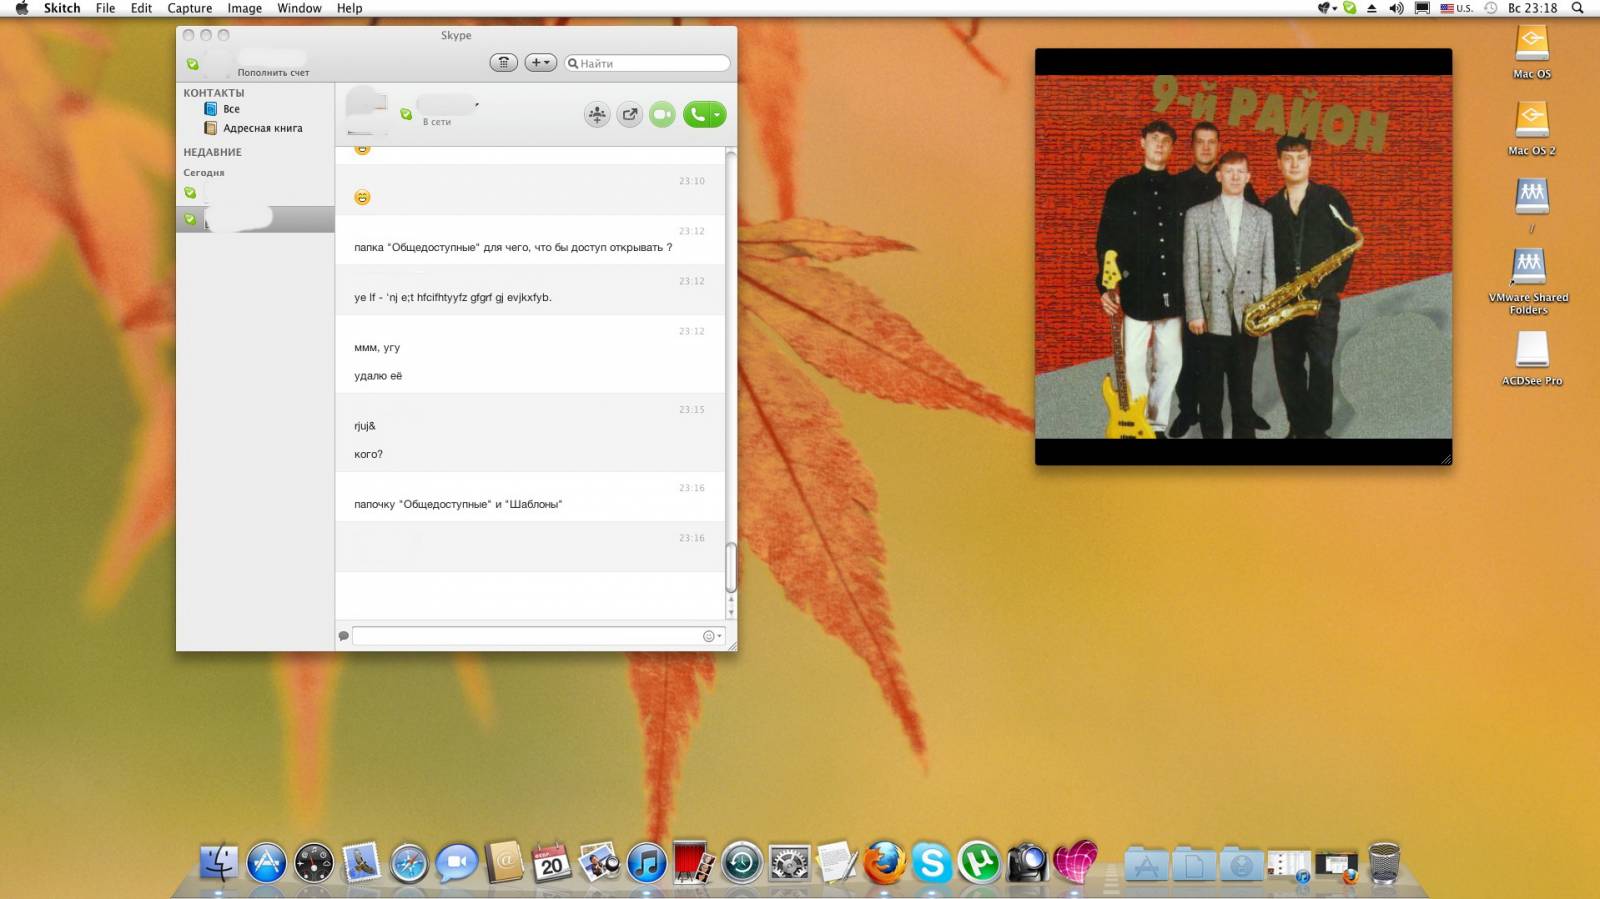Select VMware Shared Folders desktop icon
The width and height of the screenshot is (1600, 899).
coord(1529,280)
